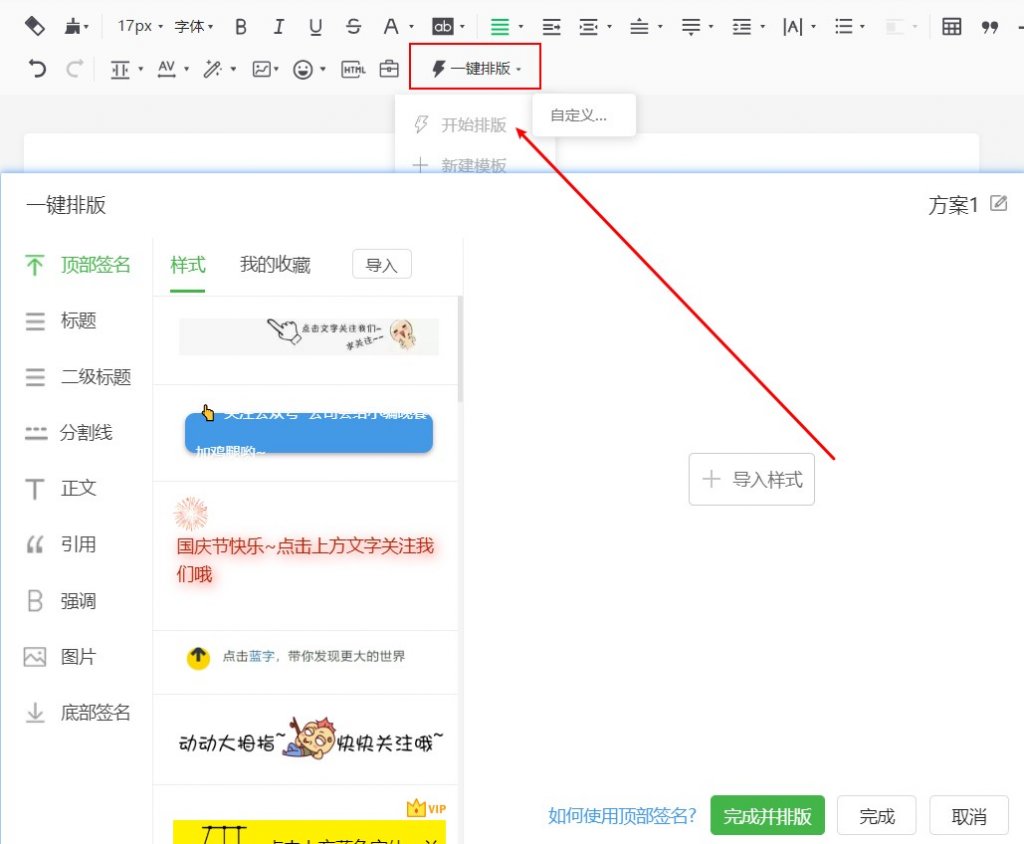Click the text background highlight icon

click(442, 27)
